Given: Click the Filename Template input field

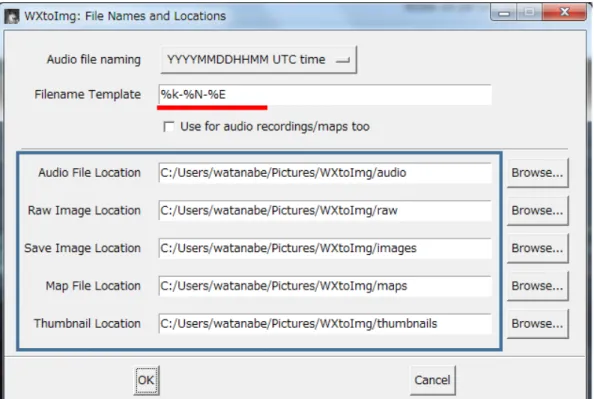Looking at the screenshot, I should 325,94.
